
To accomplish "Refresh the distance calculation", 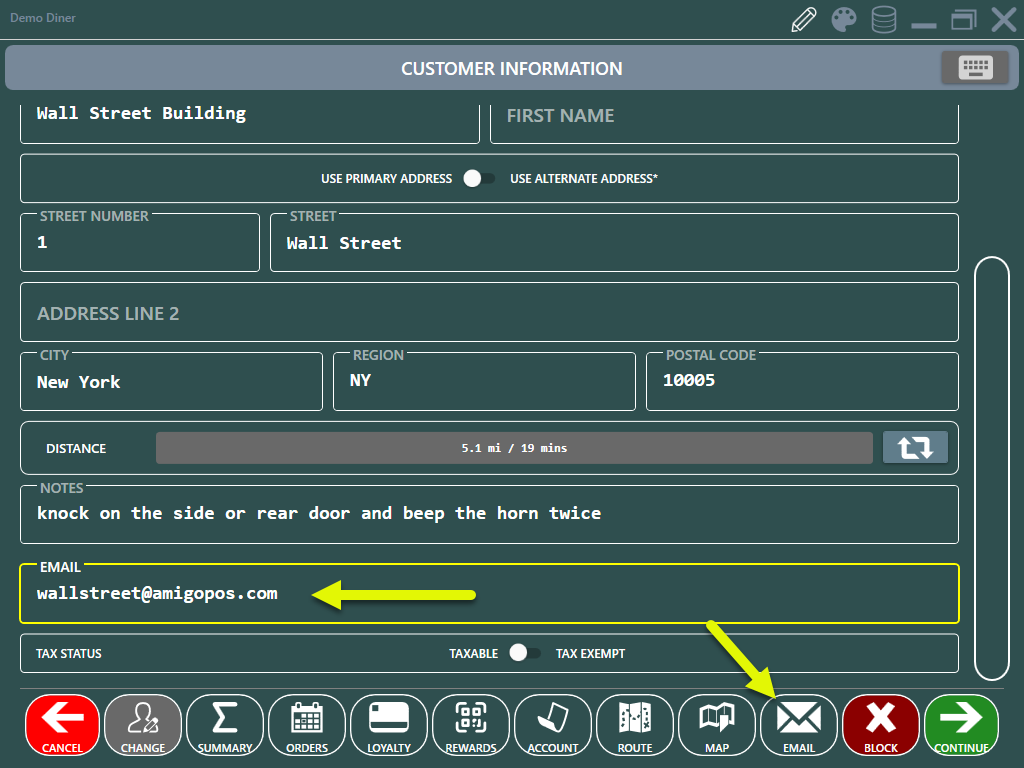I will (915, 447).
